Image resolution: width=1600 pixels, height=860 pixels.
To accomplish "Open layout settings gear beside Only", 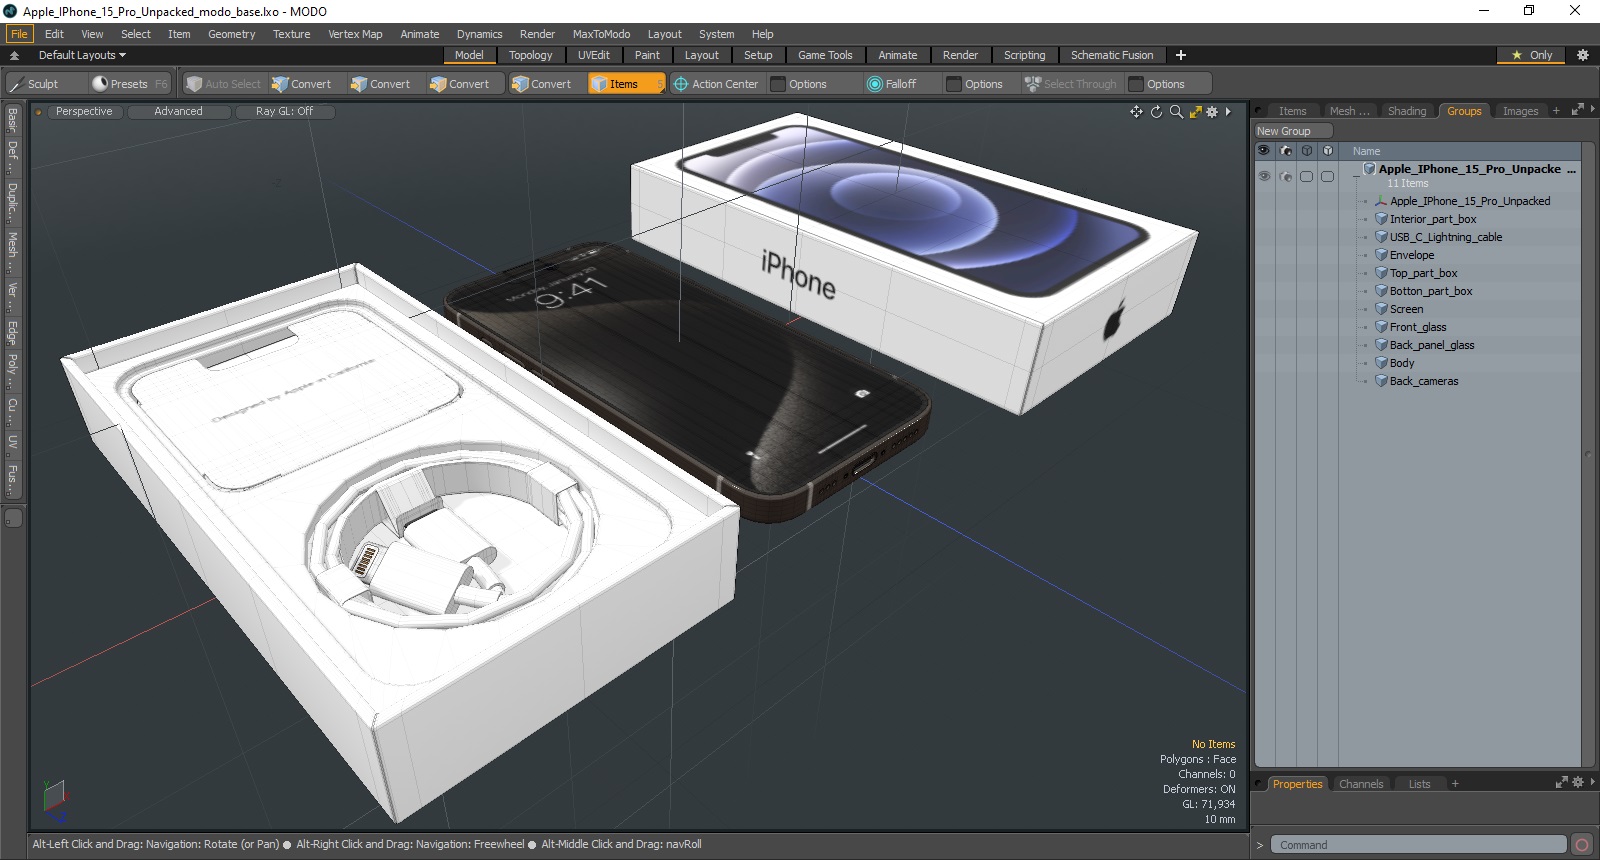I will pos(1583,55).
